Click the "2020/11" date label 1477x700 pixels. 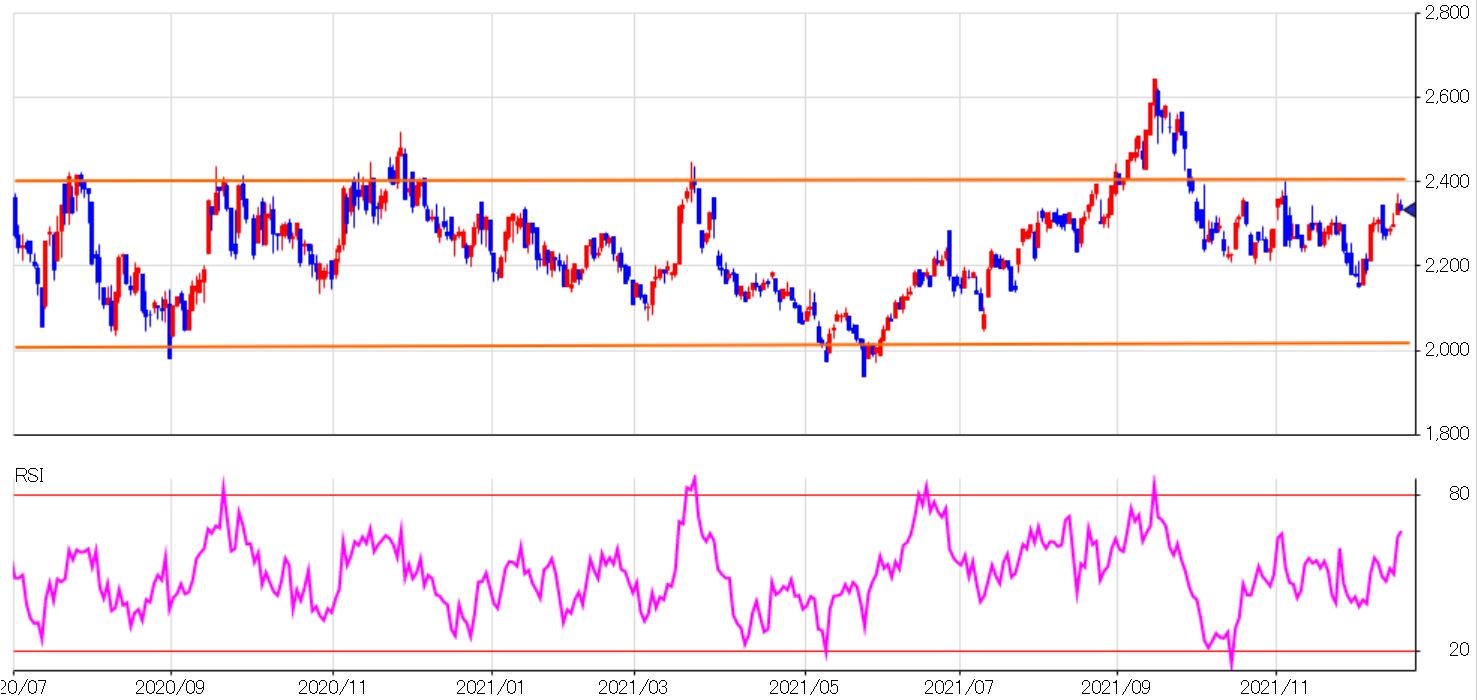(x=331, y=688)
